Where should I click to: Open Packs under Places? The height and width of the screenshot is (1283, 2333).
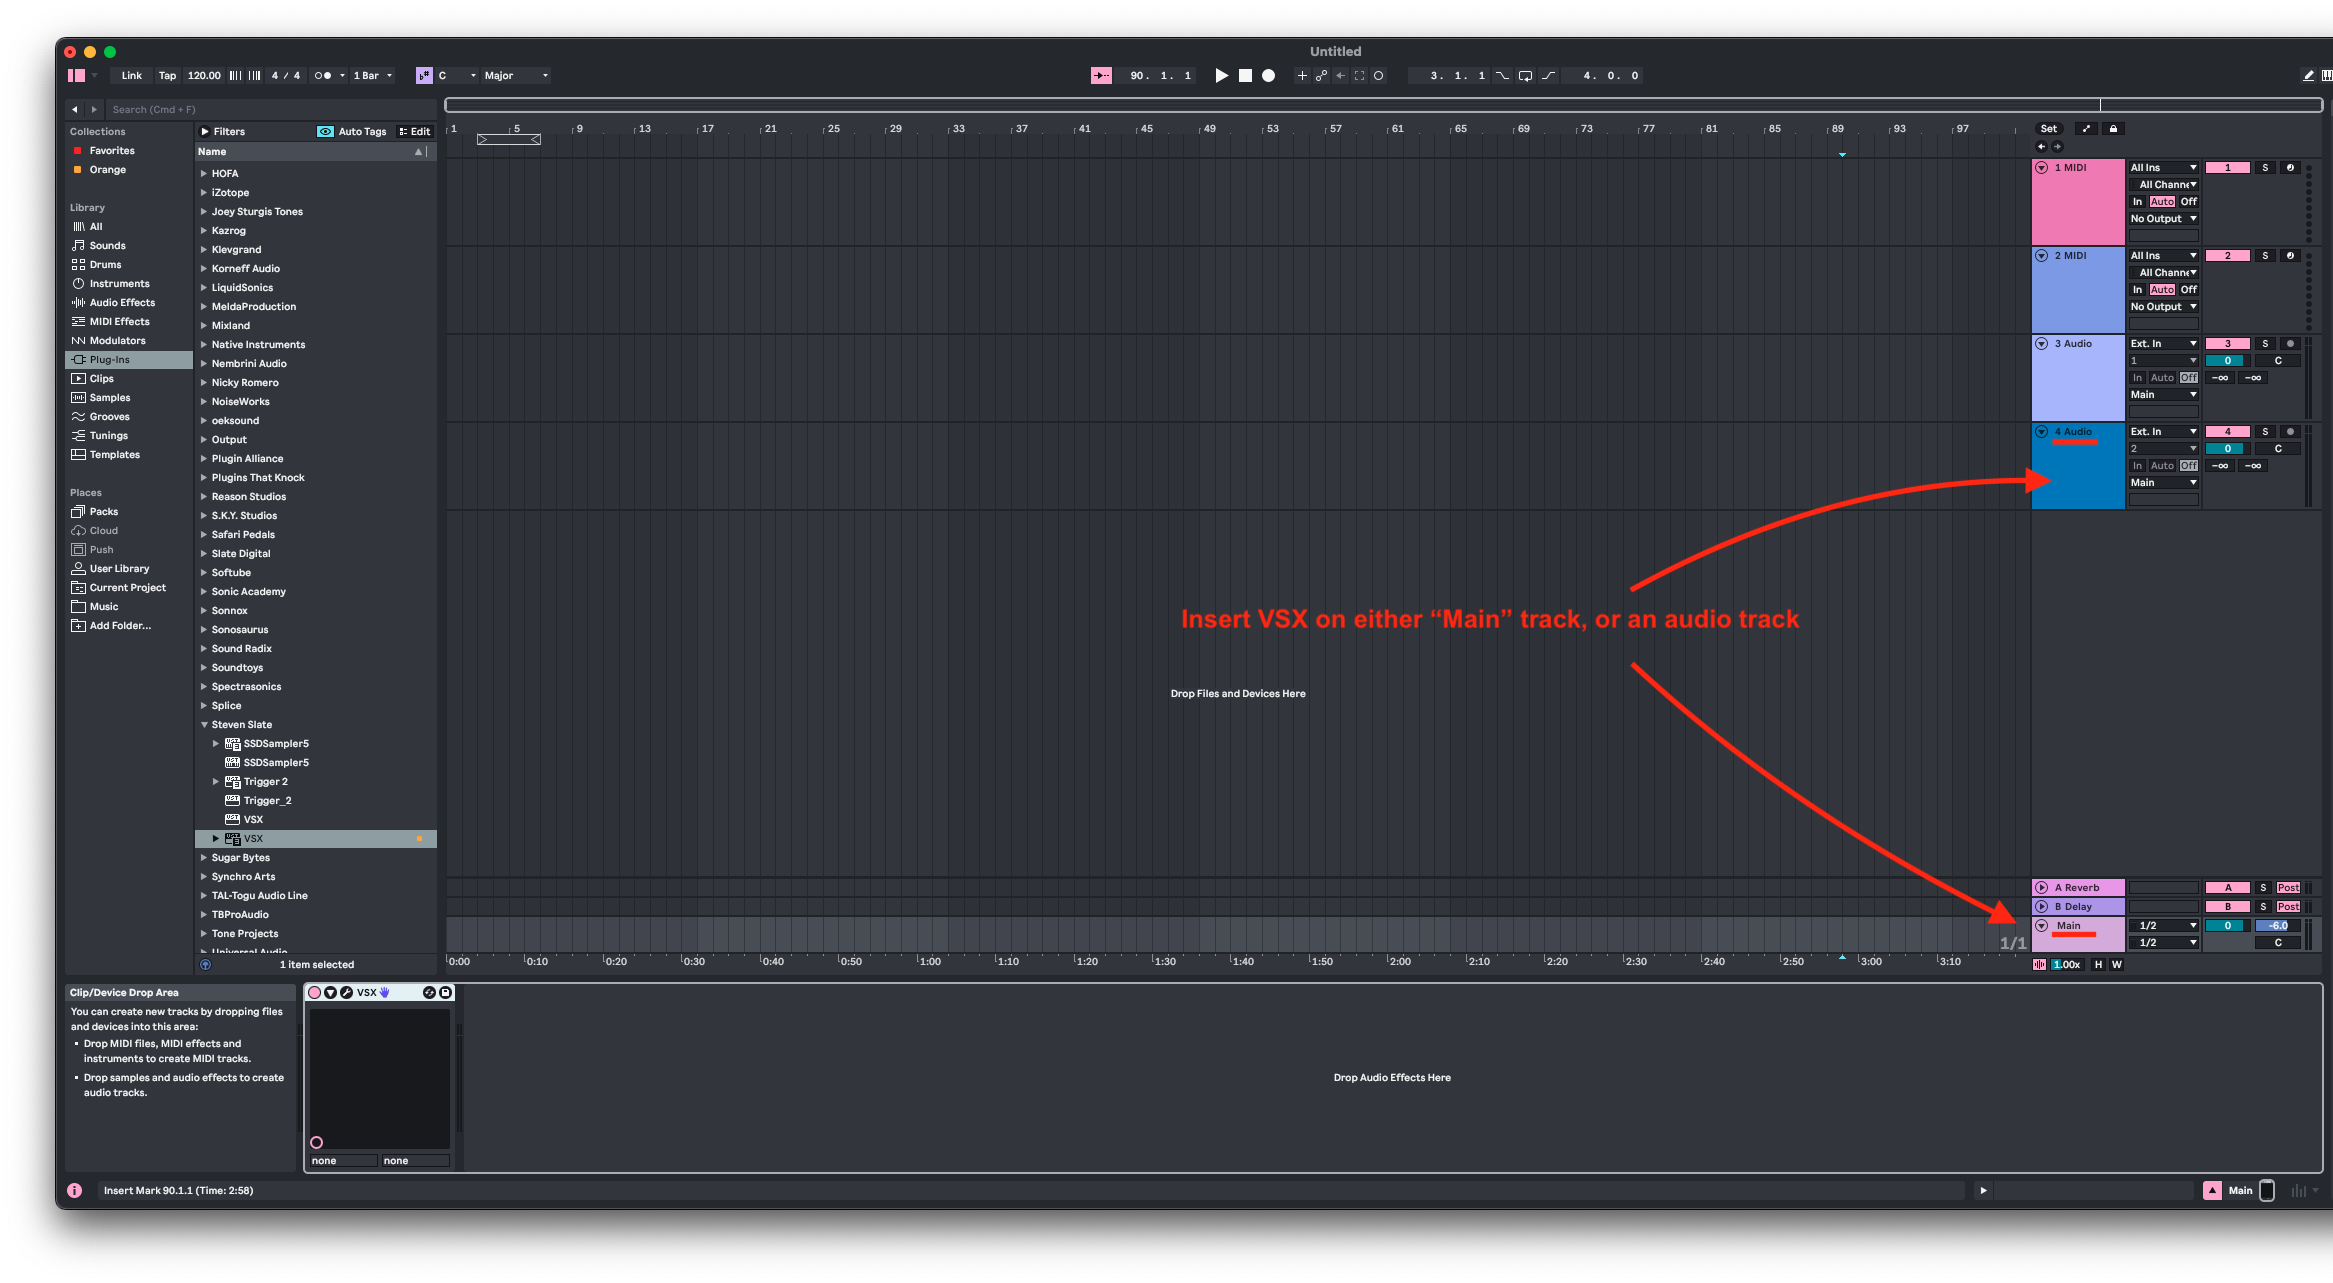(103, 512)
